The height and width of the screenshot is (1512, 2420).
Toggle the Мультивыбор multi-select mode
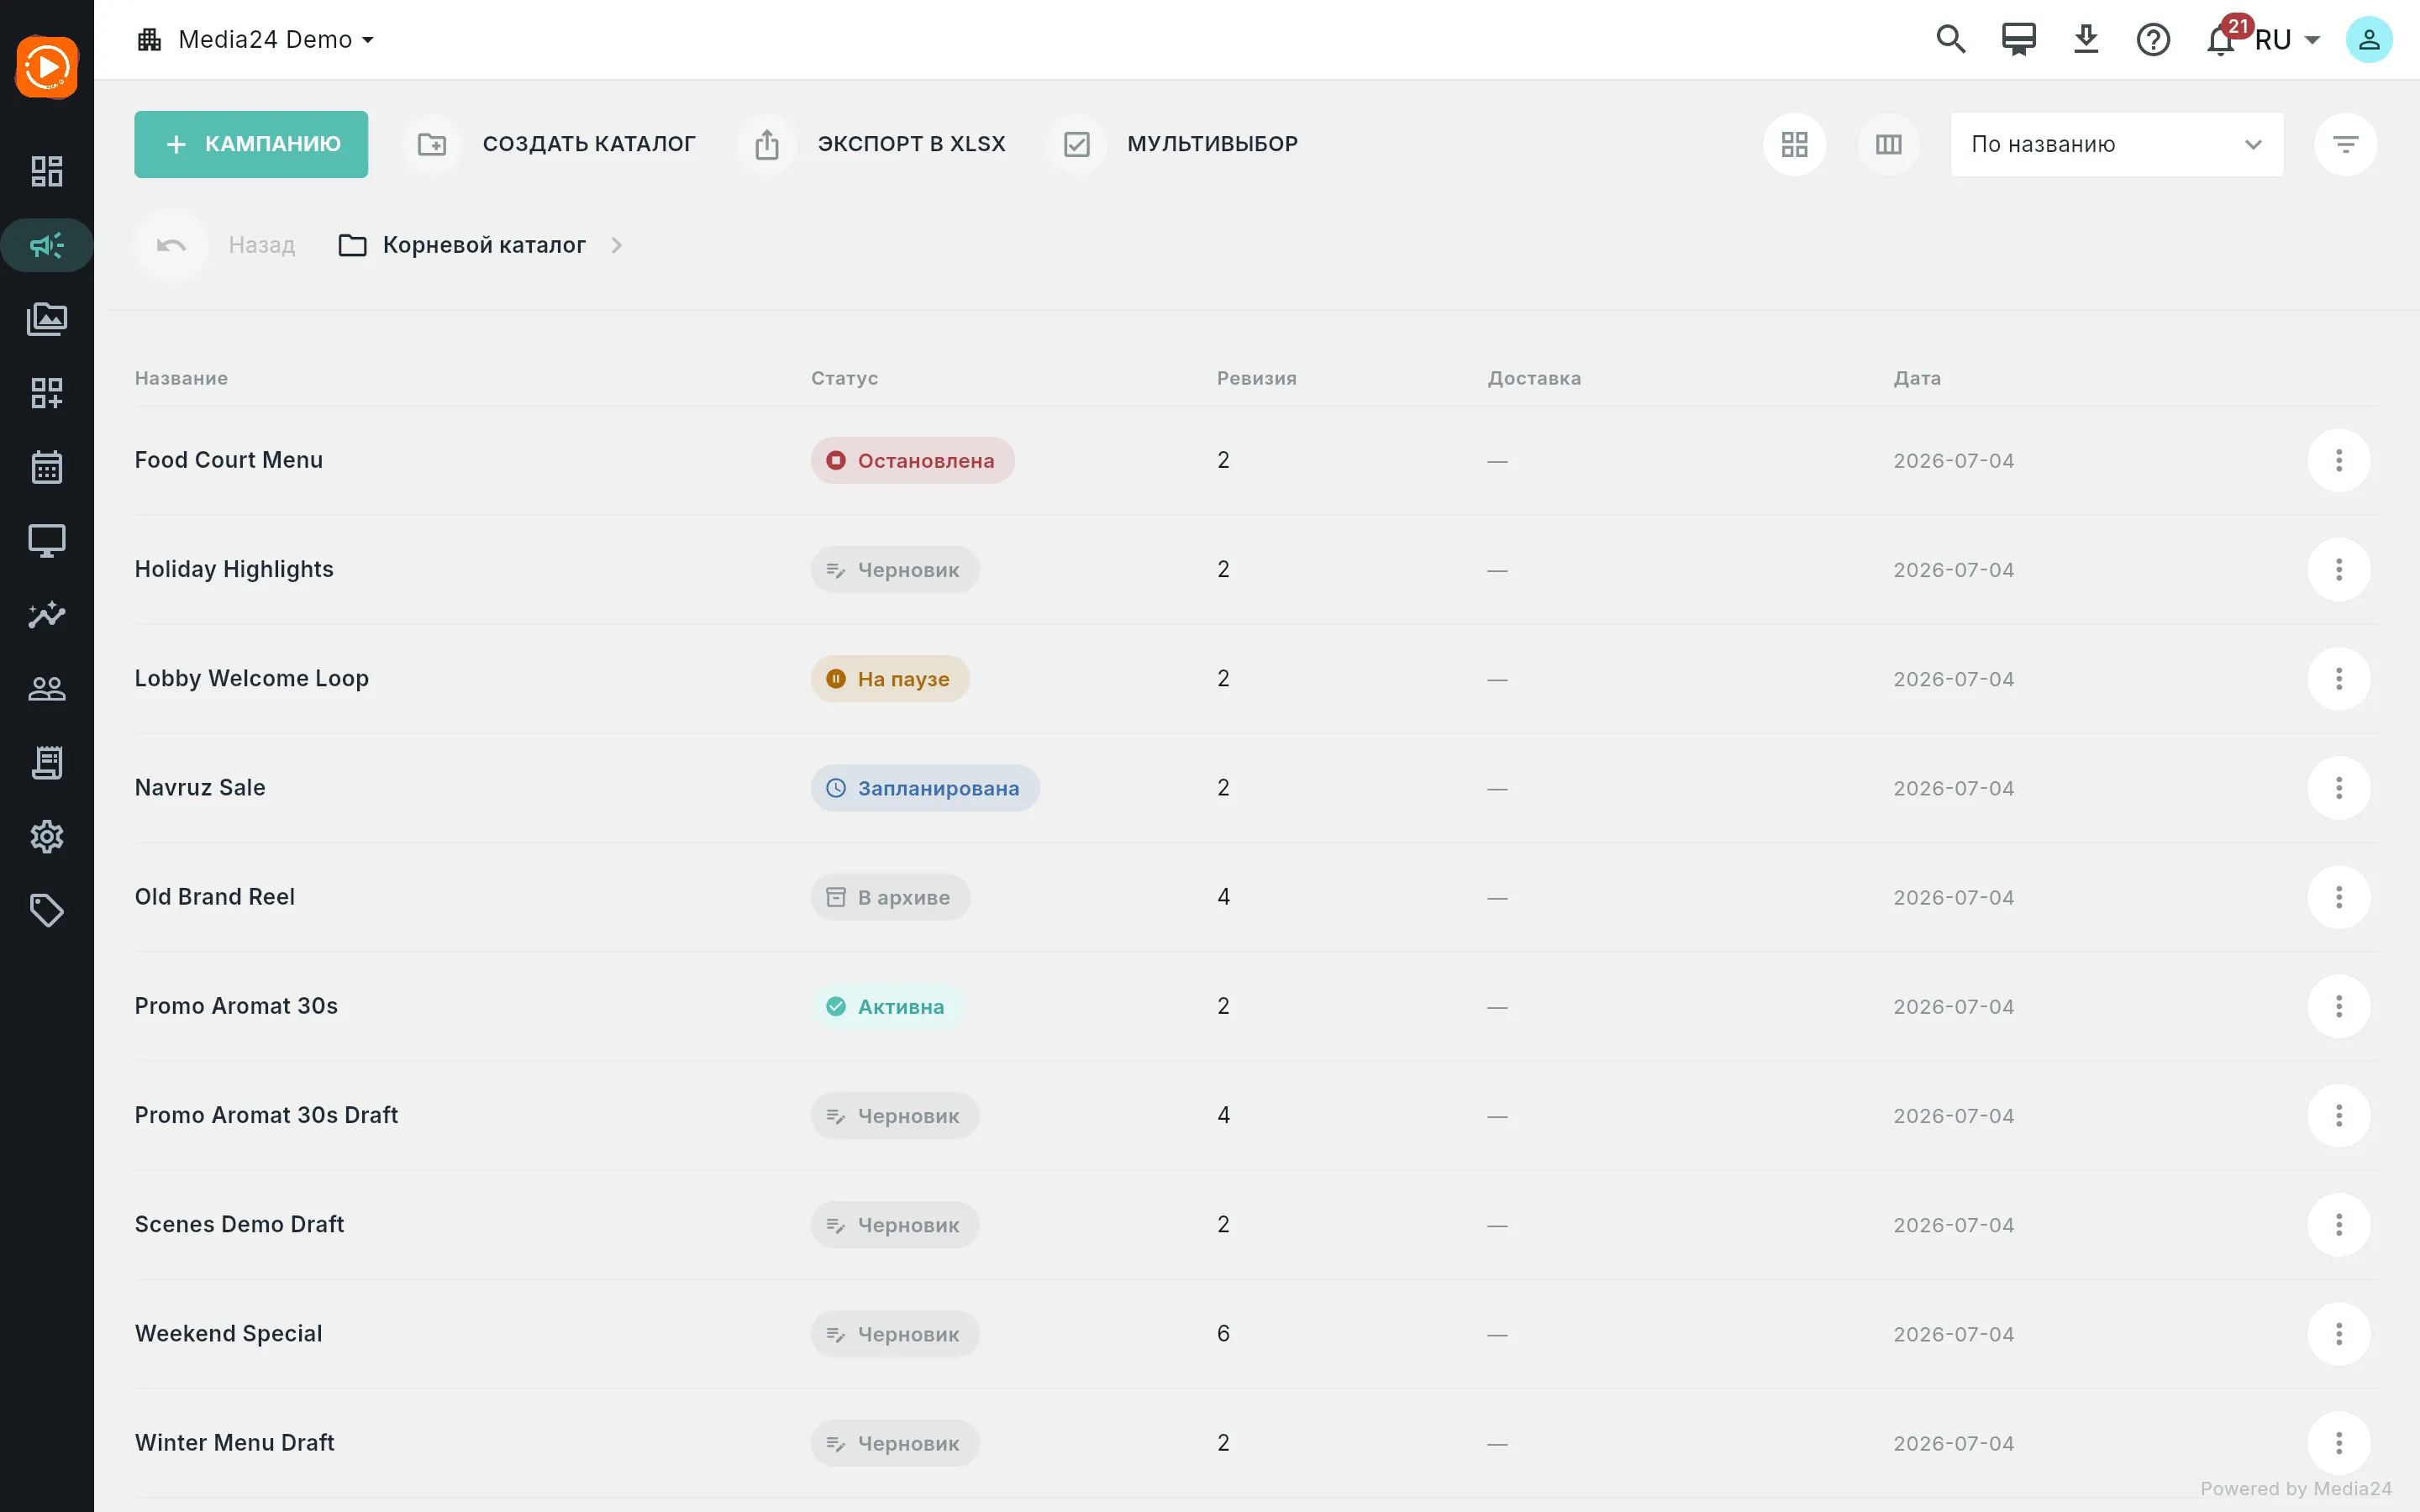(x=1173, y=144)
